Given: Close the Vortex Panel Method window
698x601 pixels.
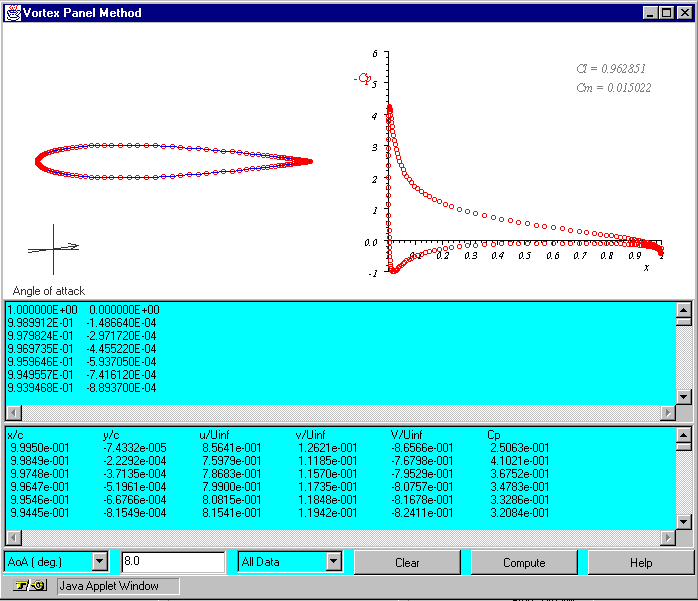Looking at the screenshot, I should [684, 12].
